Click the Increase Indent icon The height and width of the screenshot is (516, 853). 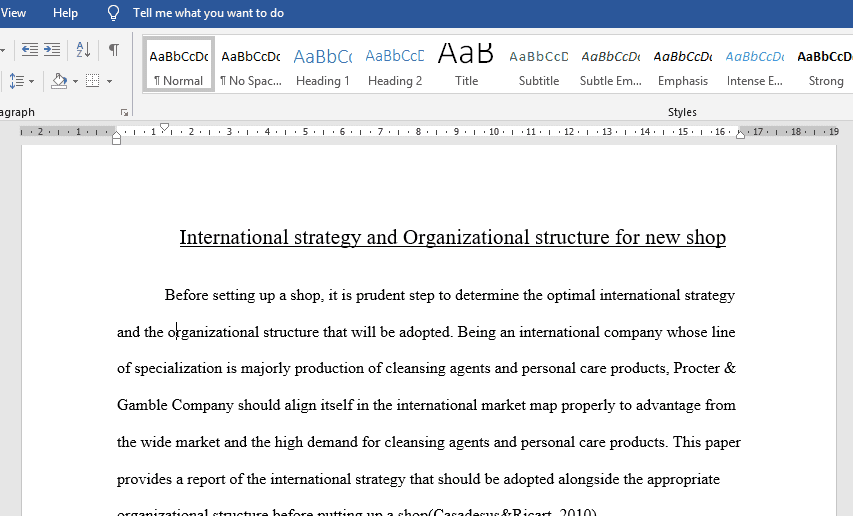point(52,50)
